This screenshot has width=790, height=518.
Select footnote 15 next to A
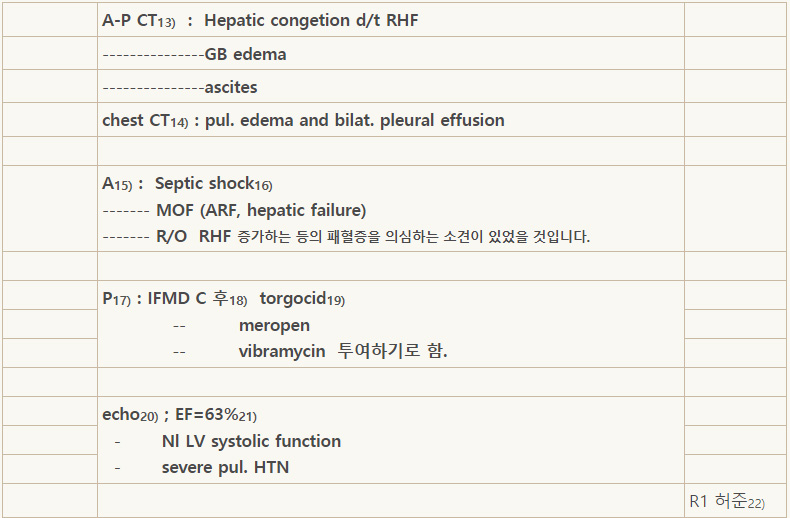click(123, 185)
